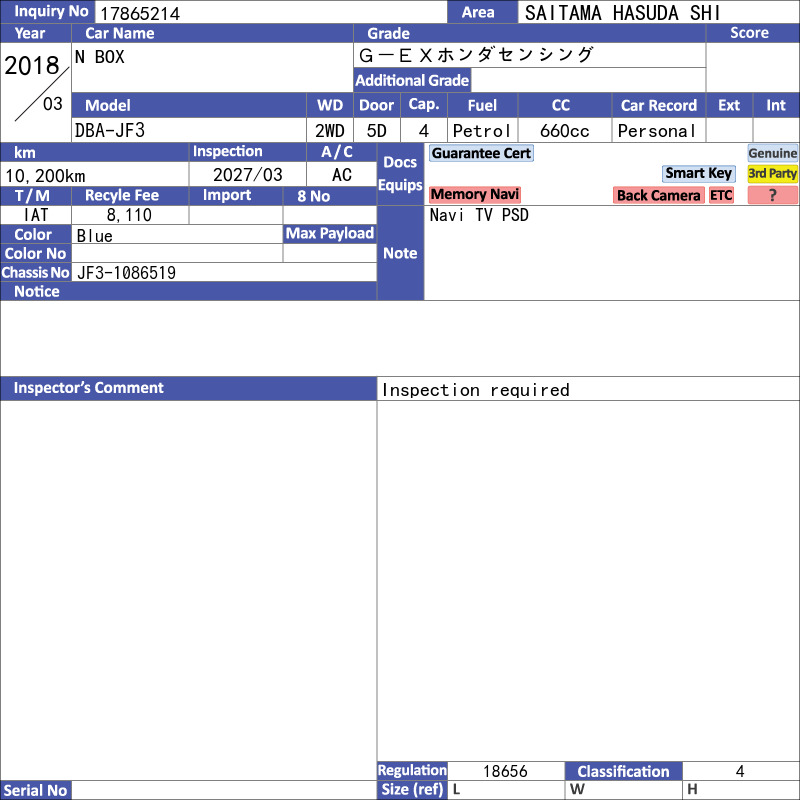Click the Regulation value 18656

click(x=506, y=770)
